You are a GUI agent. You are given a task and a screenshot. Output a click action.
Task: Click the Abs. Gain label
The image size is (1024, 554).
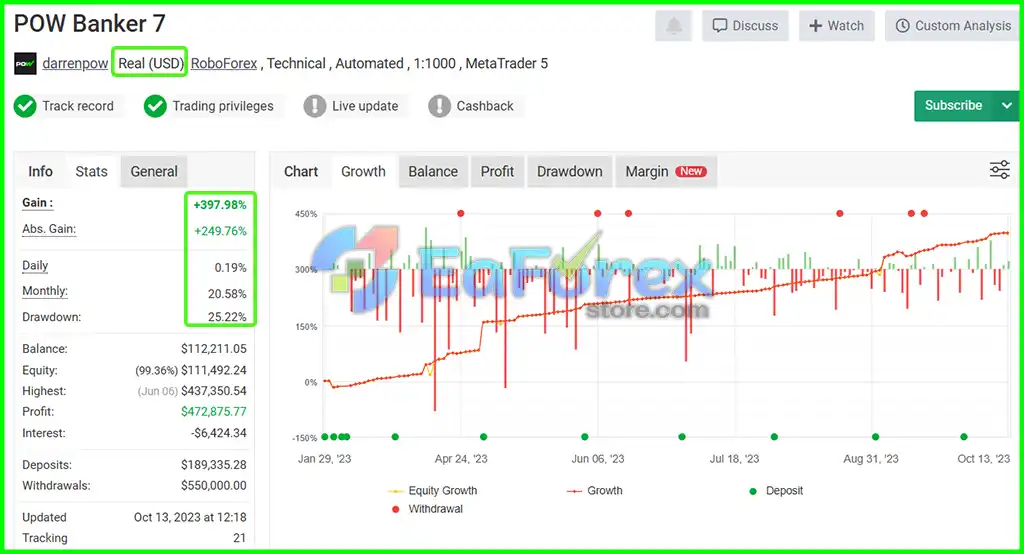[49, 229]
